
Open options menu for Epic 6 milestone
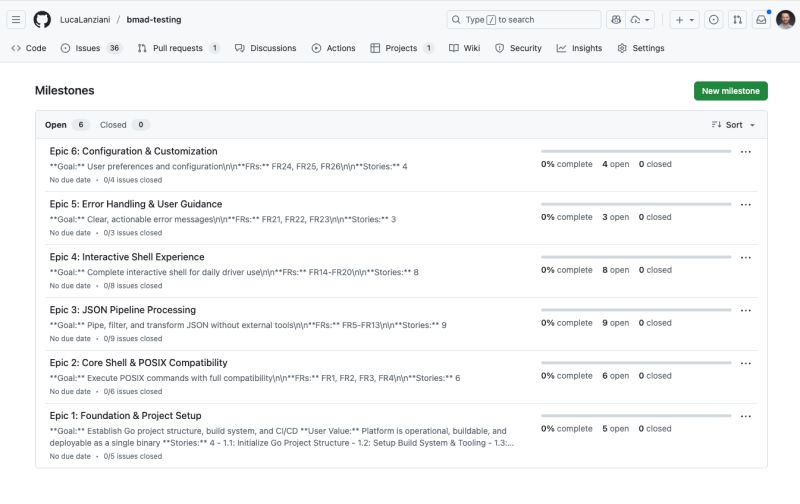pyautogui.click(x=745, y=152)
